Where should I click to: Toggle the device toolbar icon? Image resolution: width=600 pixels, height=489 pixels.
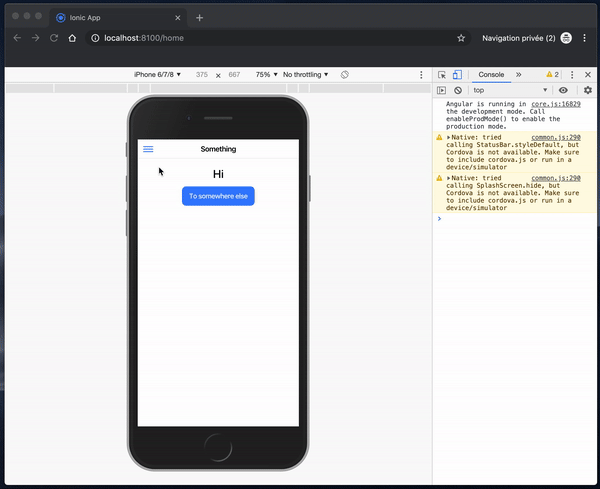456,75
